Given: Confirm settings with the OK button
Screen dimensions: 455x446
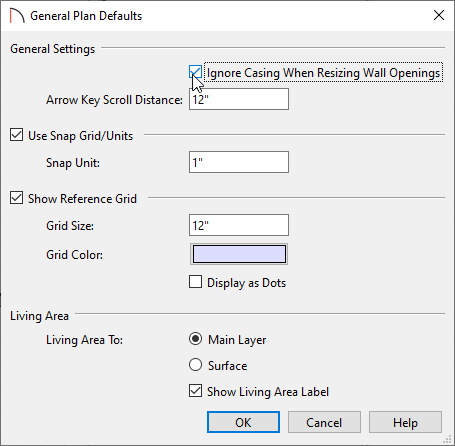Looking at the screenshot, I should pyautogui.click(x=243, y=422).
